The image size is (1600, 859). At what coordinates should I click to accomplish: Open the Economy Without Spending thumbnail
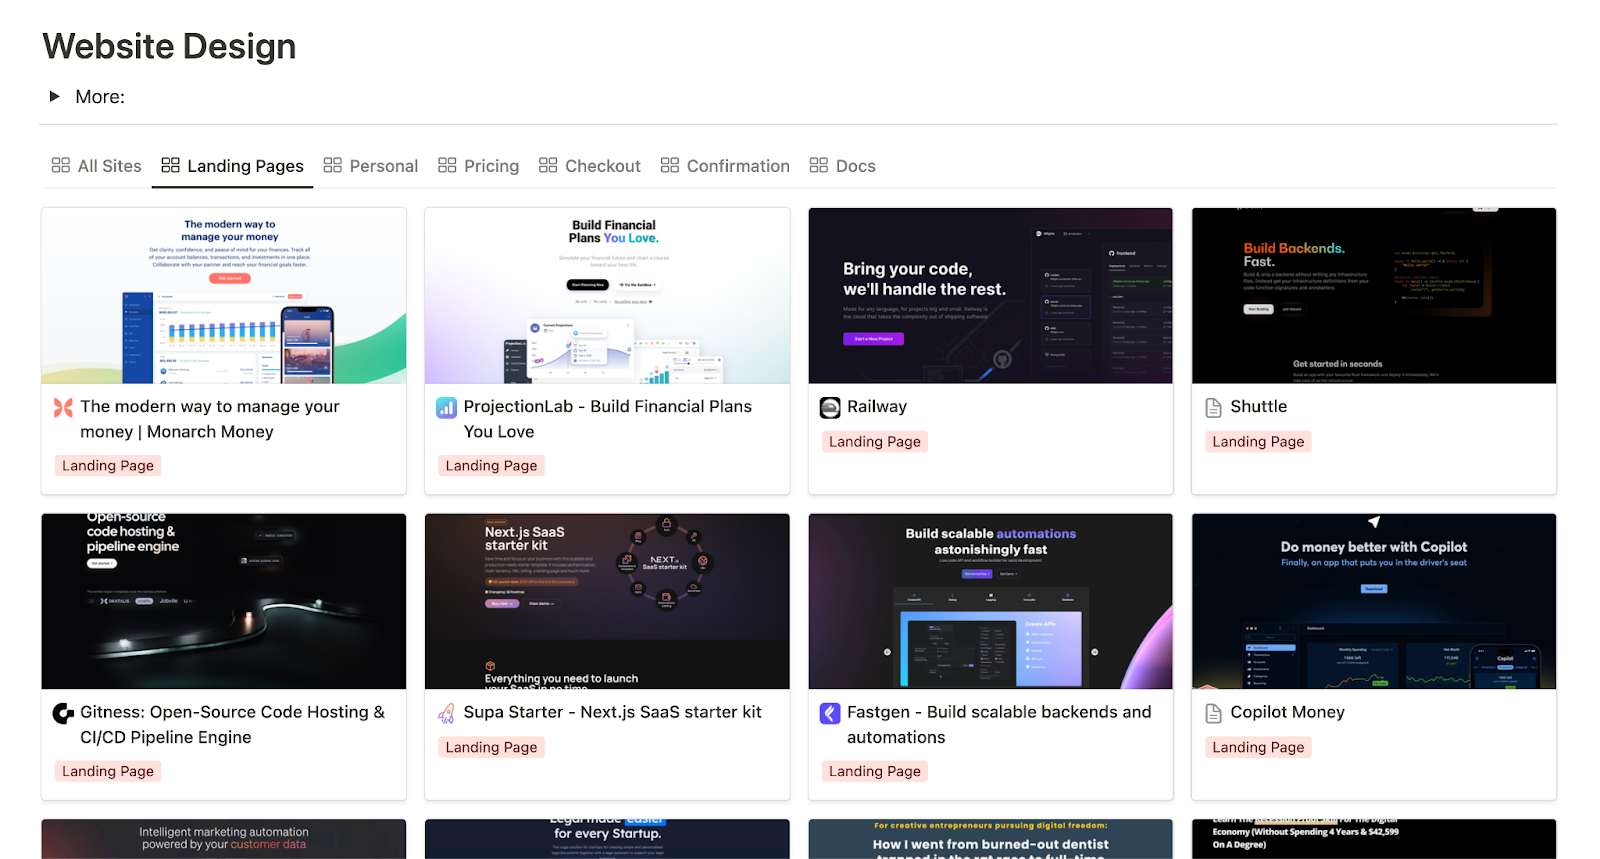point(1374,839)
